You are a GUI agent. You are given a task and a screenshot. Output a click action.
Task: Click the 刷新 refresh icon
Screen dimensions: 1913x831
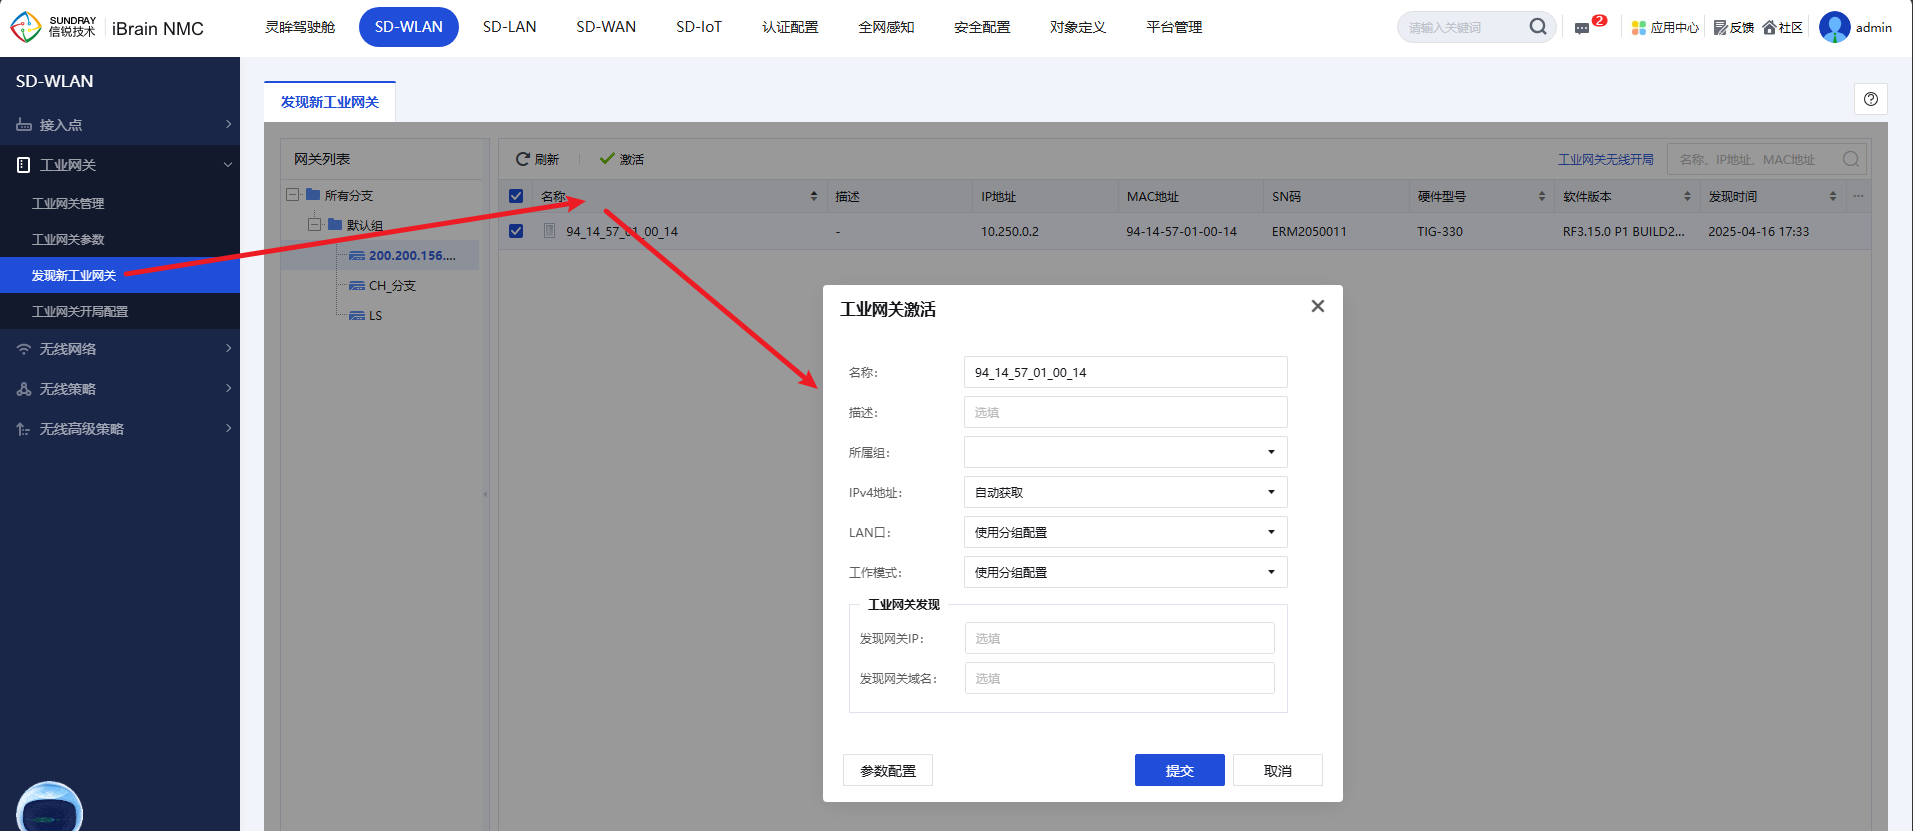click(x=523, y=159)
